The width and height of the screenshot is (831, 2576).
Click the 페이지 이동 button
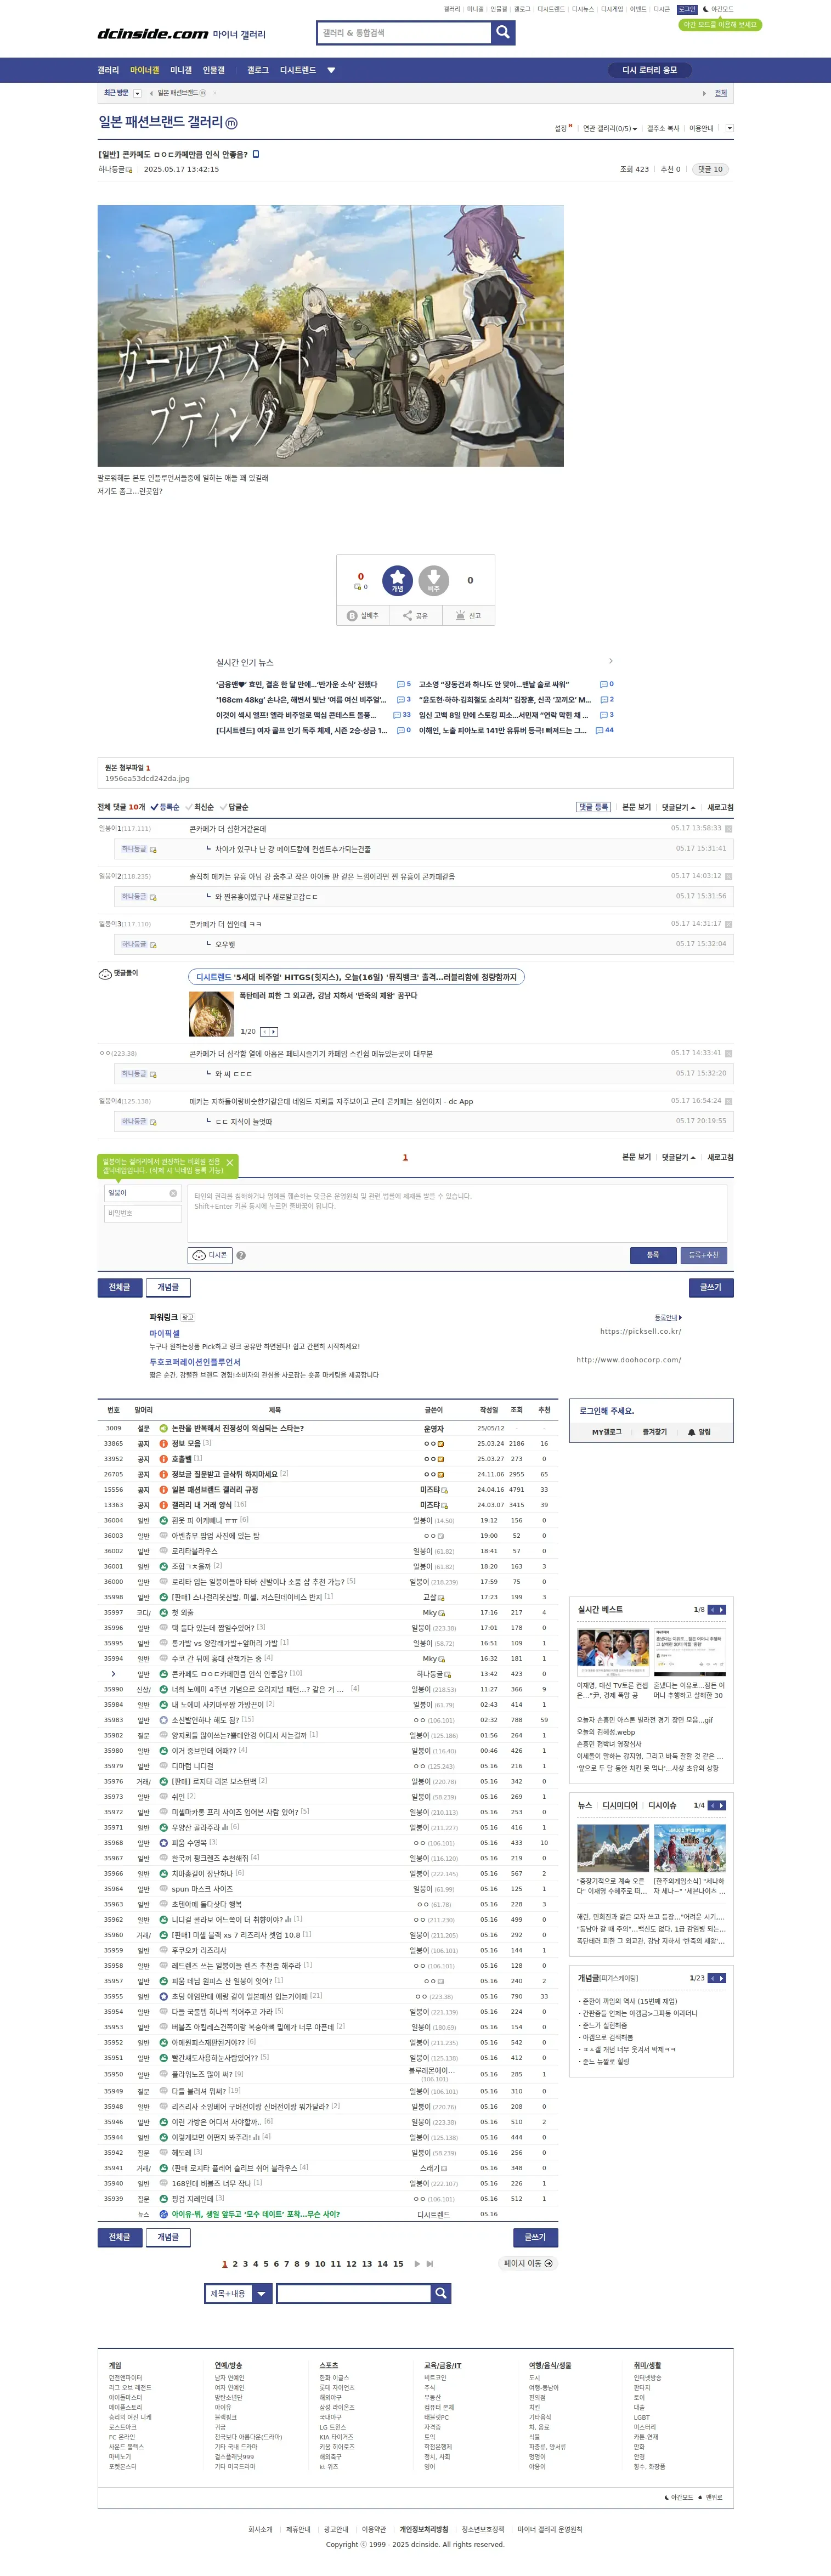(x=528, y=2264)
